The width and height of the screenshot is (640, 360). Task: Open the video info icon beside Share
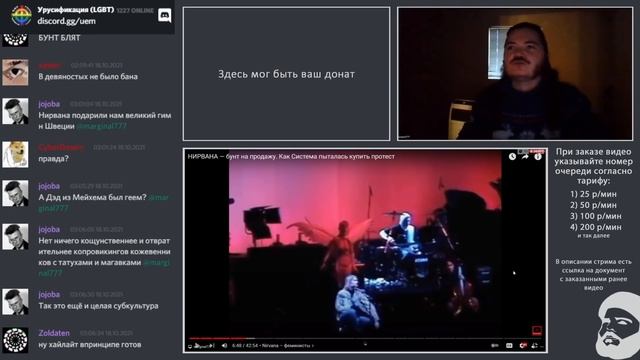(x=538, y=156)
